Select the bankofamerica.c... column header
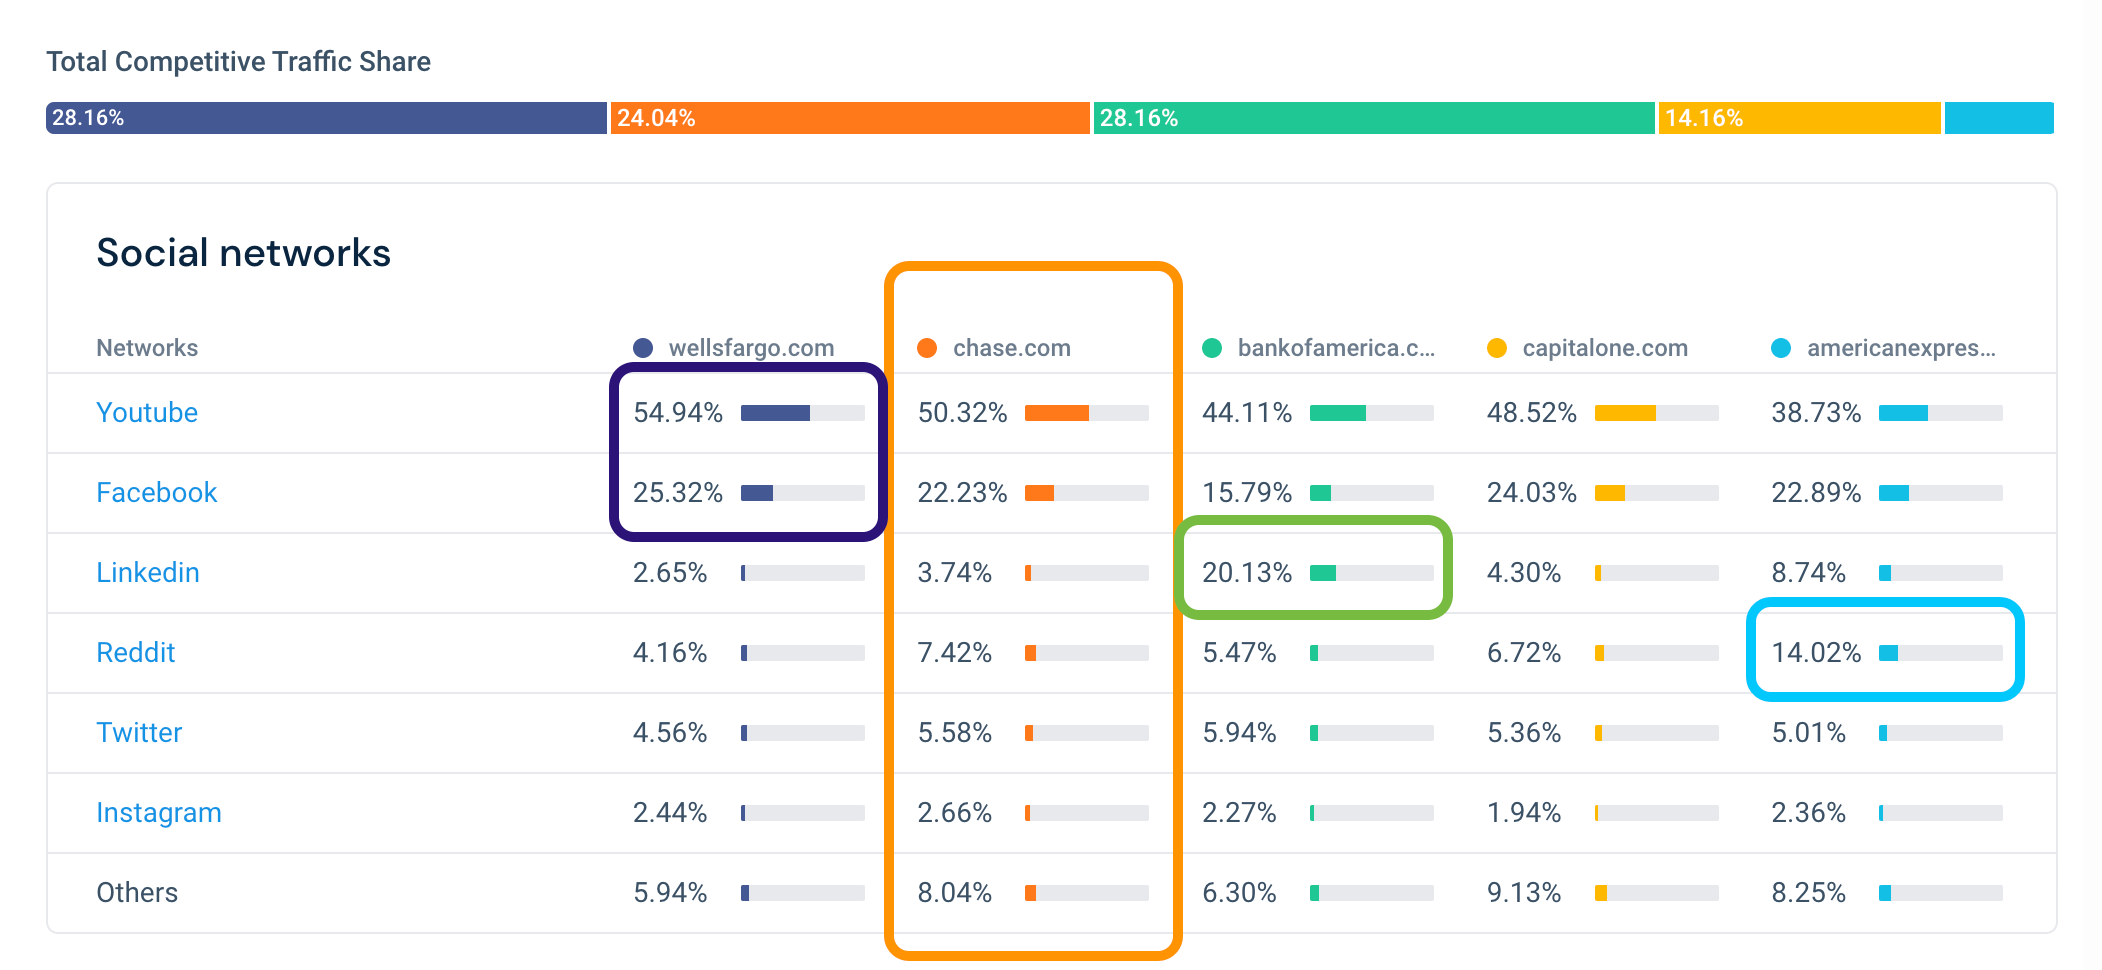The height and width of the screenshot is (970, 2102). 1336,348
